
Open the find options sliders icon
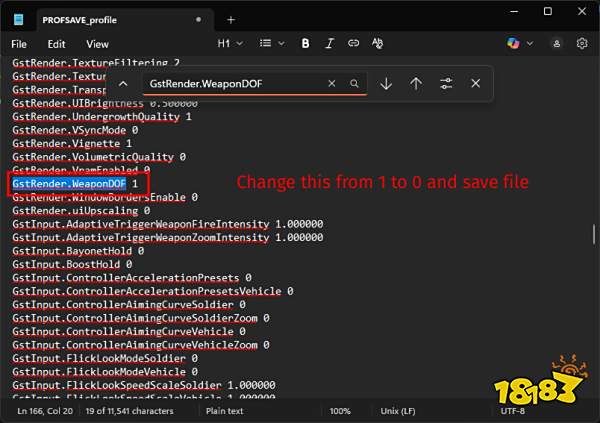(x=446, y=84)
